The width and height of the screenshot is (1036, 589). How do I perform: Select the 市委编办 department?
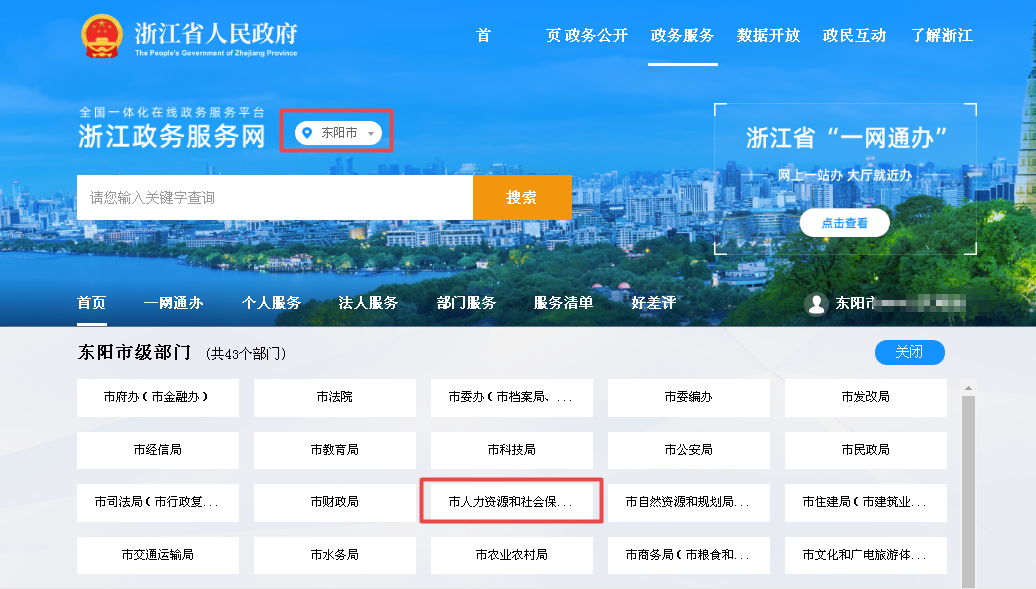click(x=689, y=397)
